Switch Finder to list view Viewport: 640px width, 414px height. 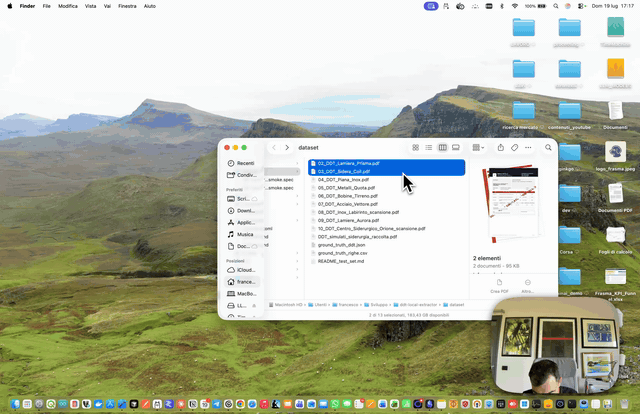429,147
